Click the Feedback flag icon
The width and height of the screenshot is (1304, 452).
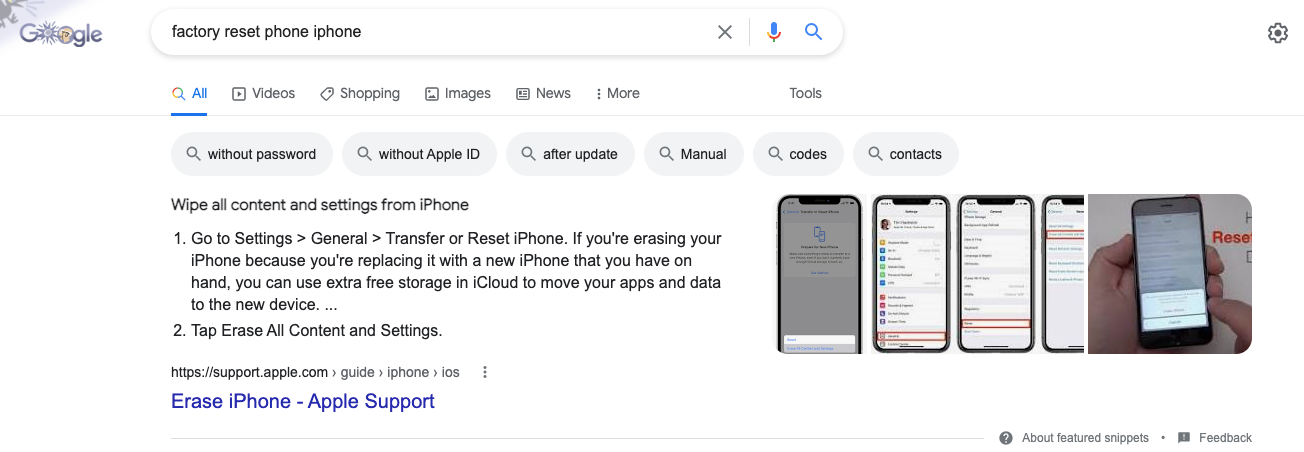click(1184, 438)
